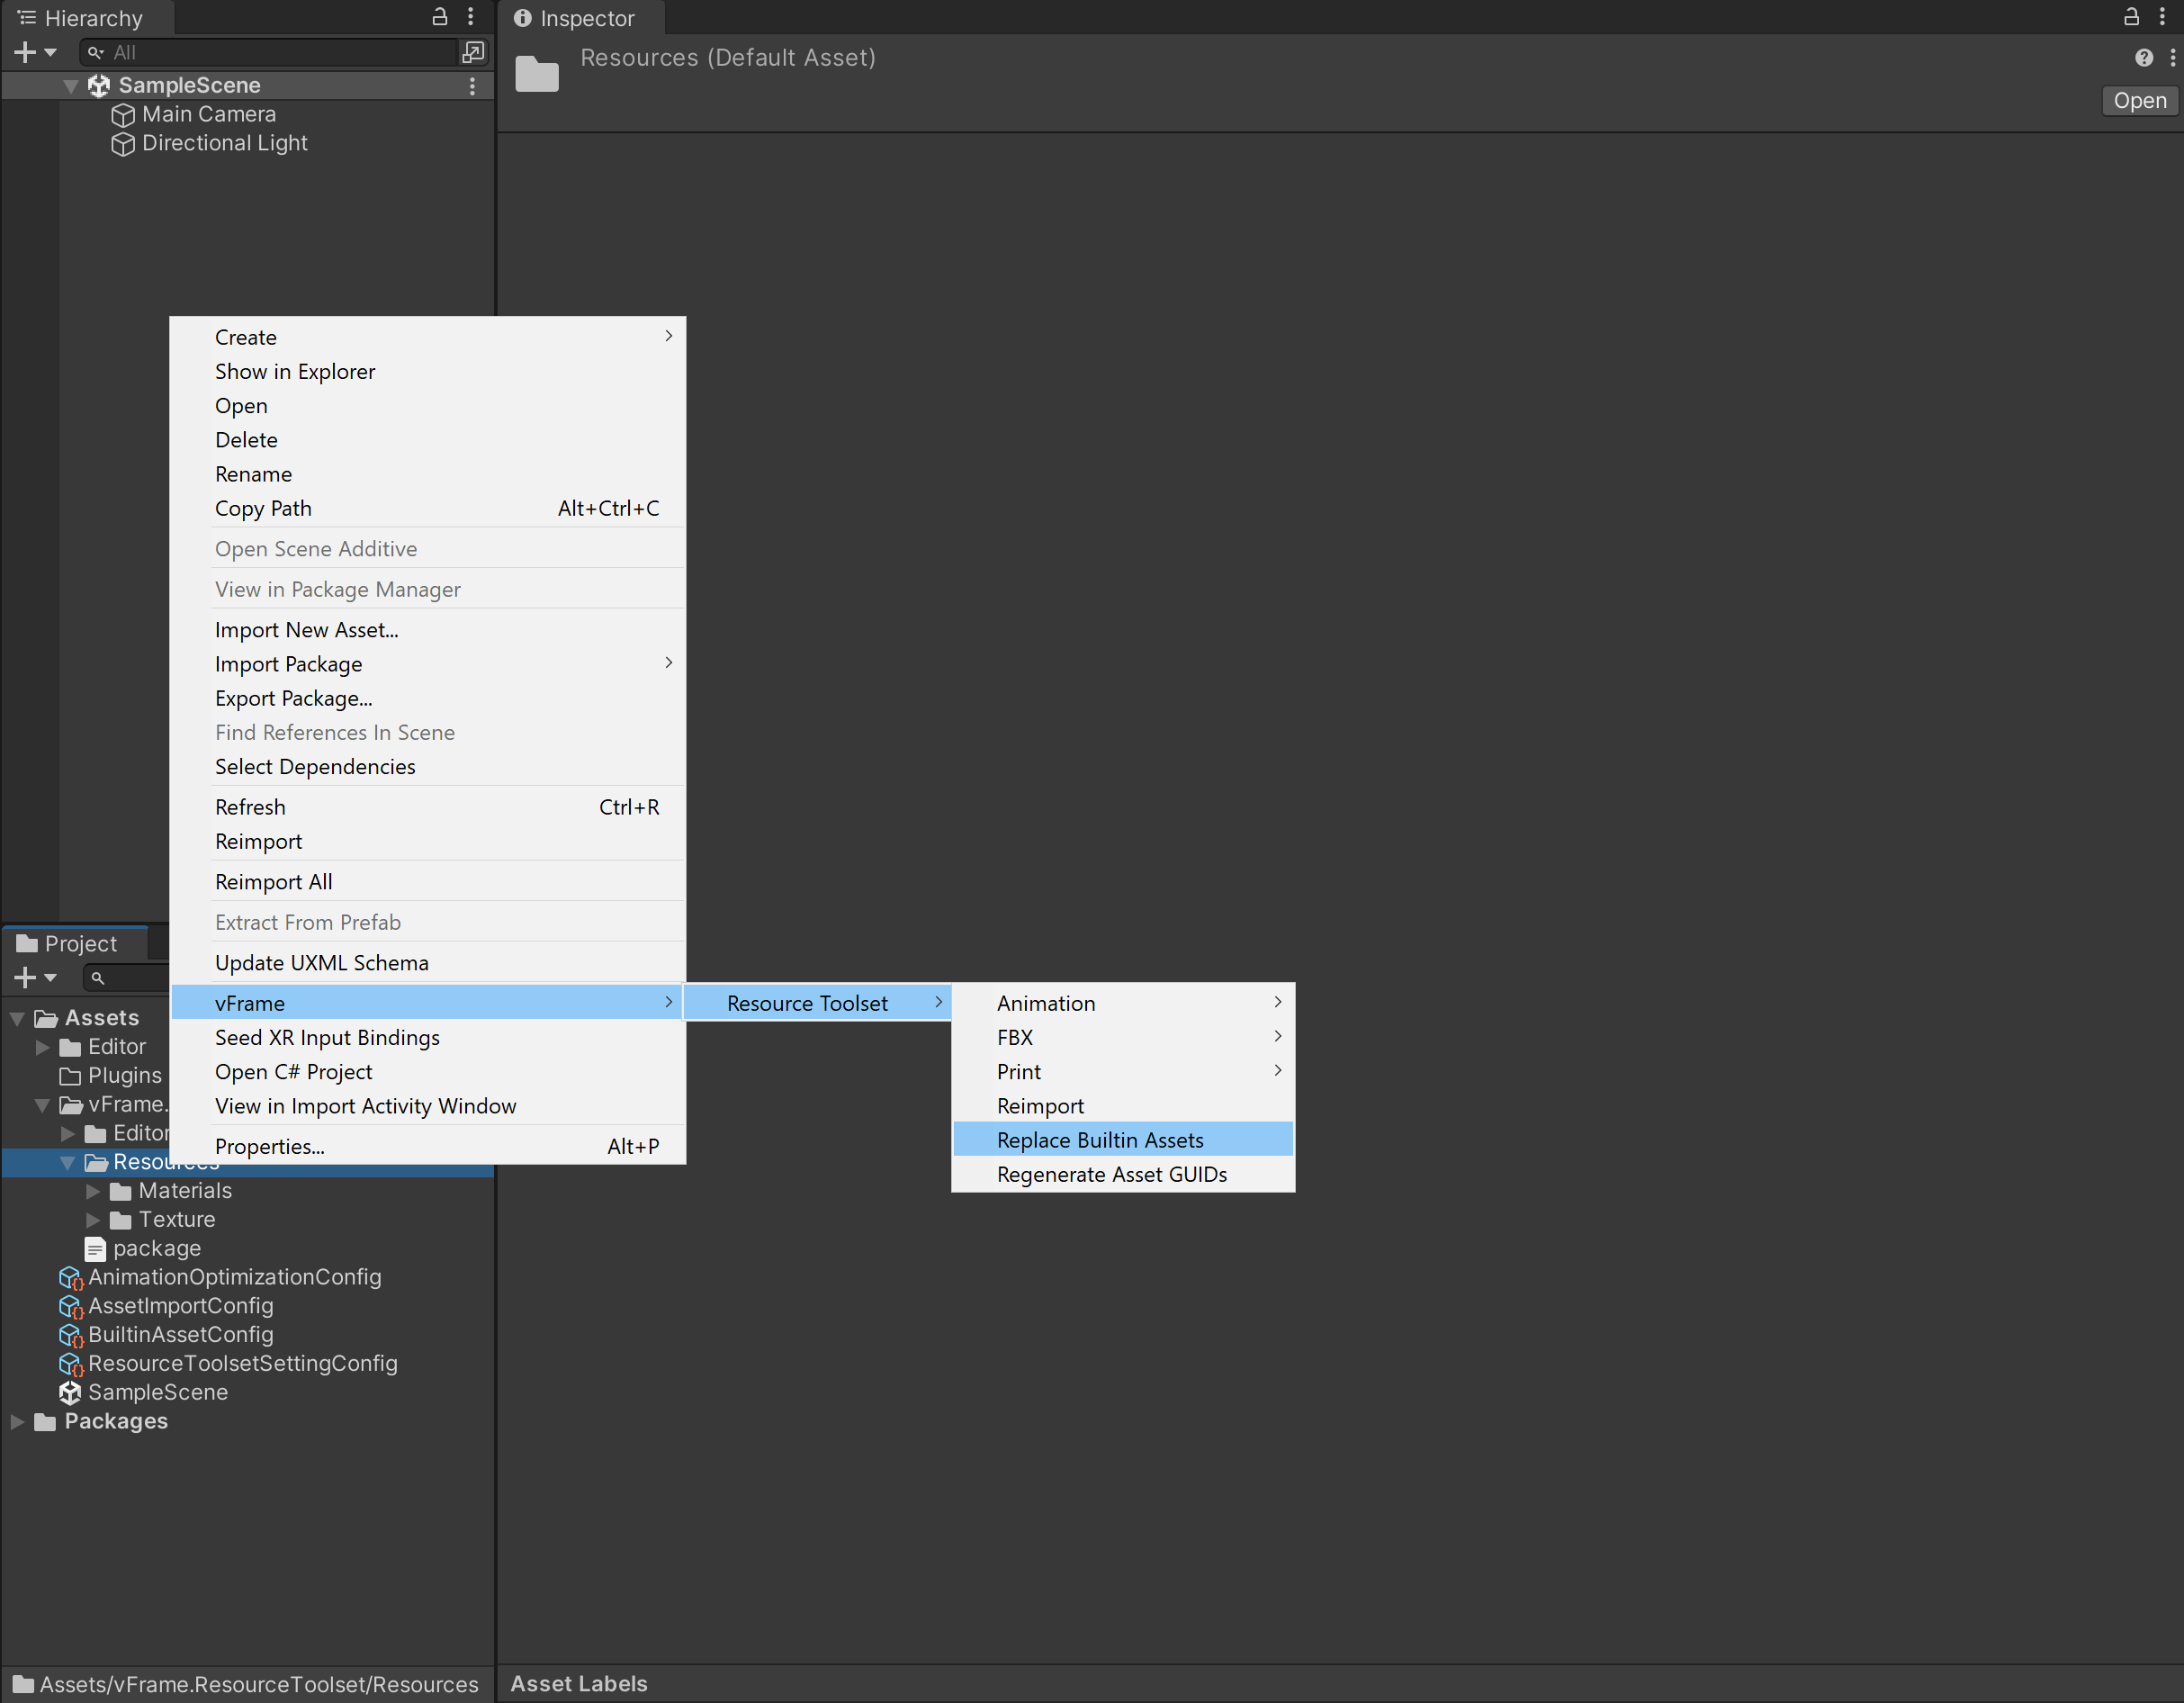2184x1703 pixels.
Task: Collapse the SampleScene hierarchy arrow
Action: (x=70, y=86)
